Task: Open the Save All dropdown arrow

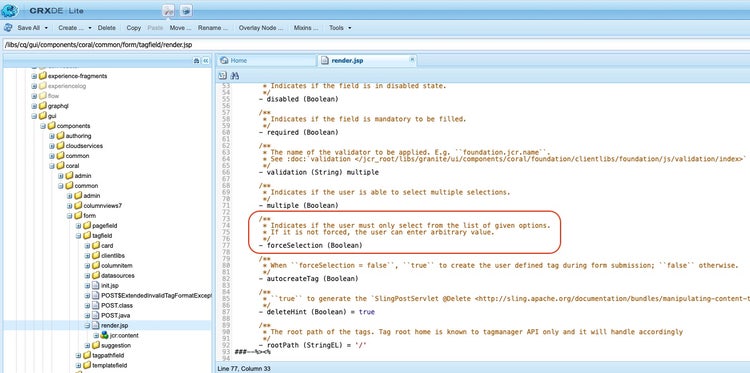Action: point(45,28)
